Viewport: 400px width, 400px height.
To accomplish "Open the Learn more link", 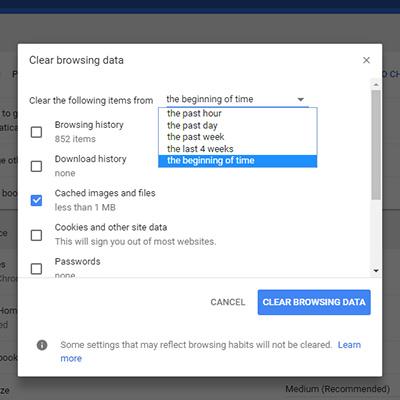I will tap(349, 345).
